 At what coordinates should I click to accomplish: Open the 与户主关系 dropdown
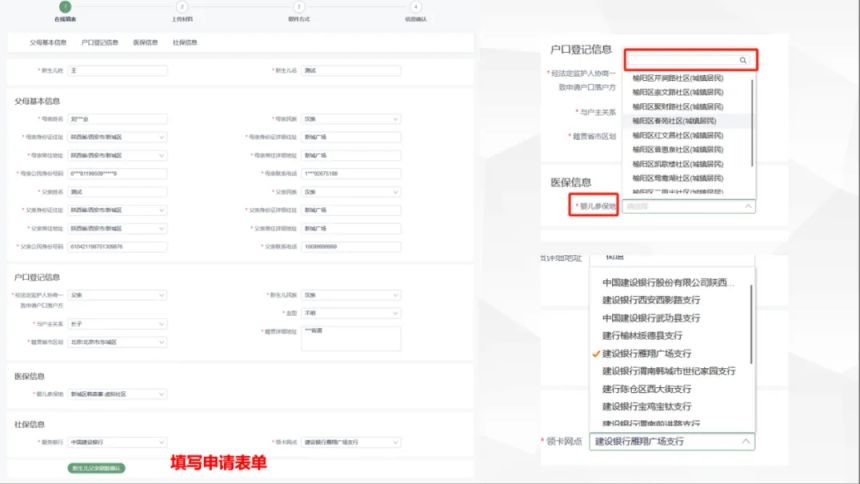pos(117,324)
